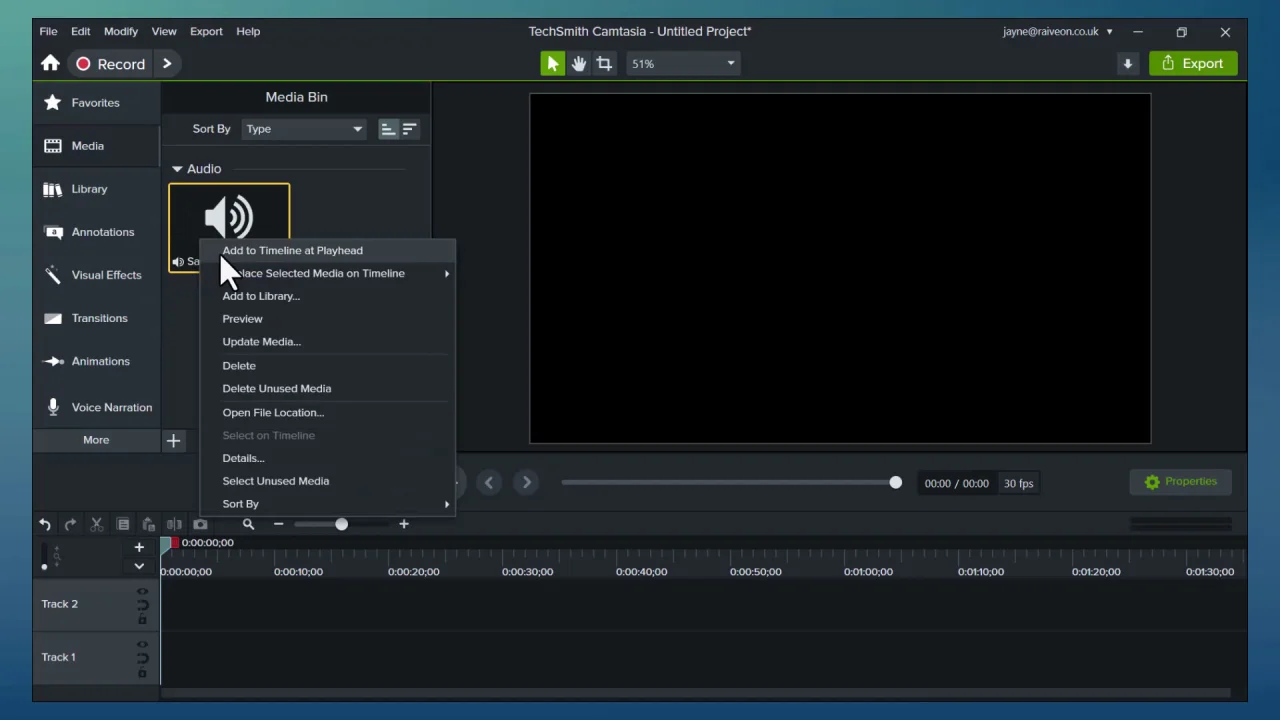Go to the Home screen icon
This screenshot has width=1280, height=720.
50,63
